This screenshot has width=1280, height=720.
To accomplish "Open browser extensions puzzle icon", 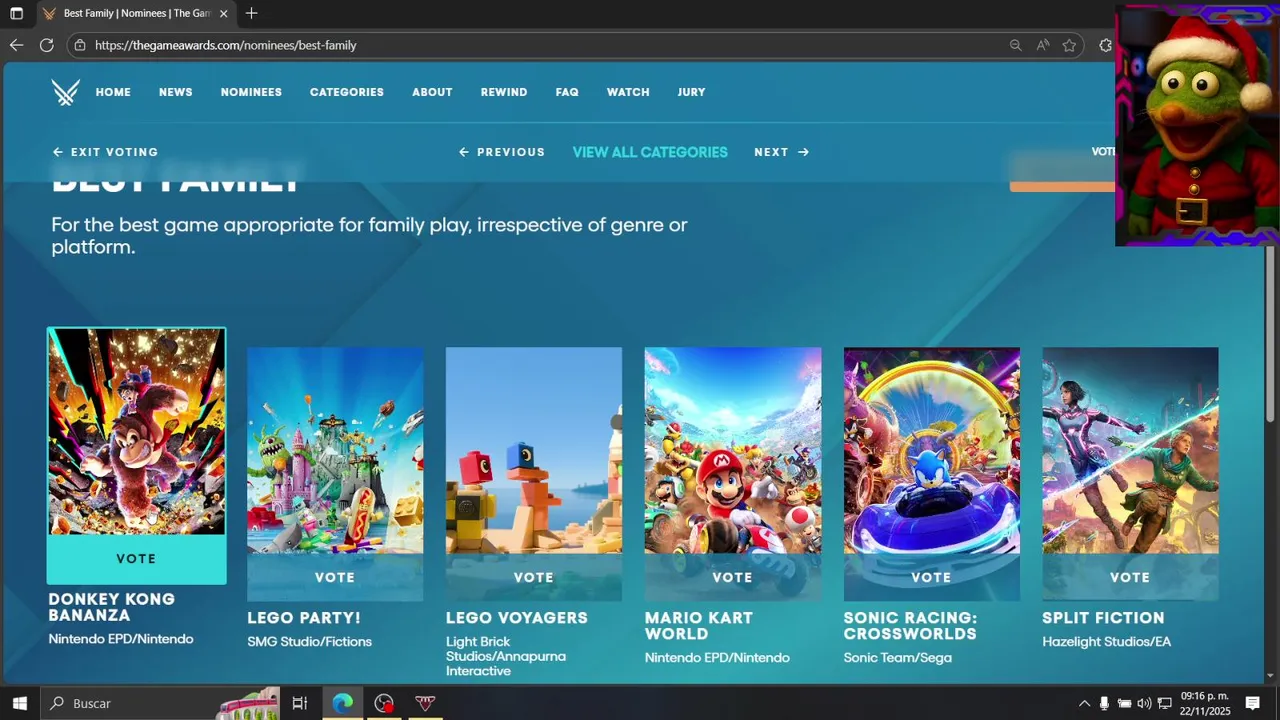I will (x=1105, y=45).
